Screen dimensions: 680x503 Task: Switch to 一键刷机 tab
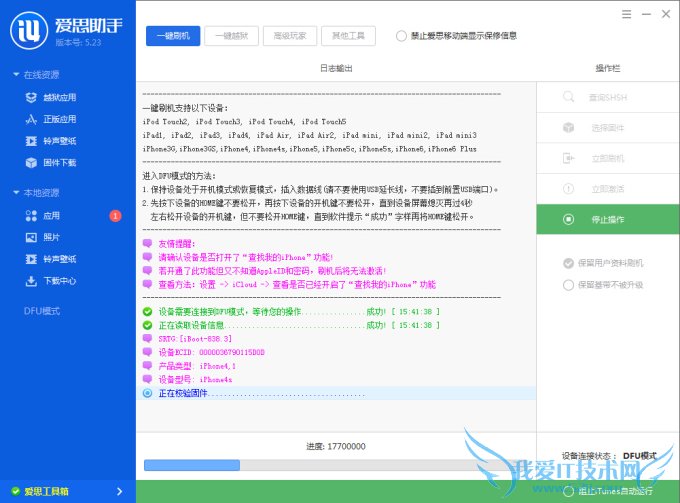click(173, 36)
